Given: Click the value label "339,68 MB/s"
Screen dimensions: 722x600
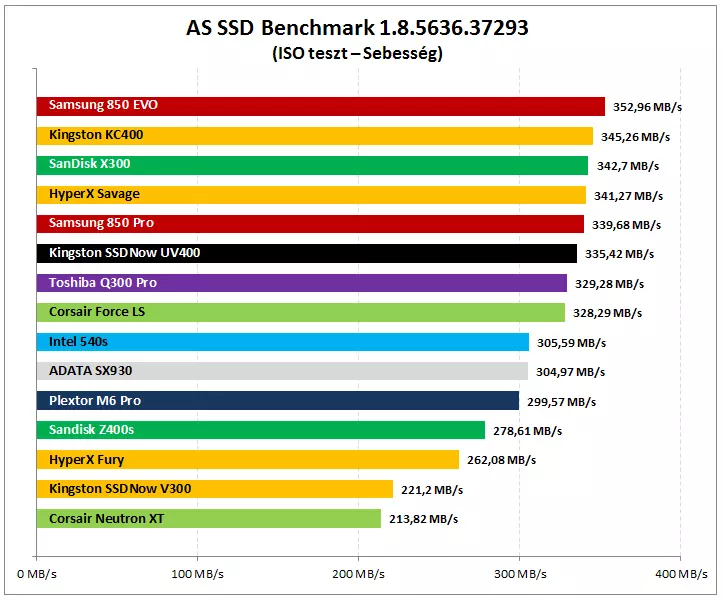Looking at the screenshot, I should click(626, 225).
